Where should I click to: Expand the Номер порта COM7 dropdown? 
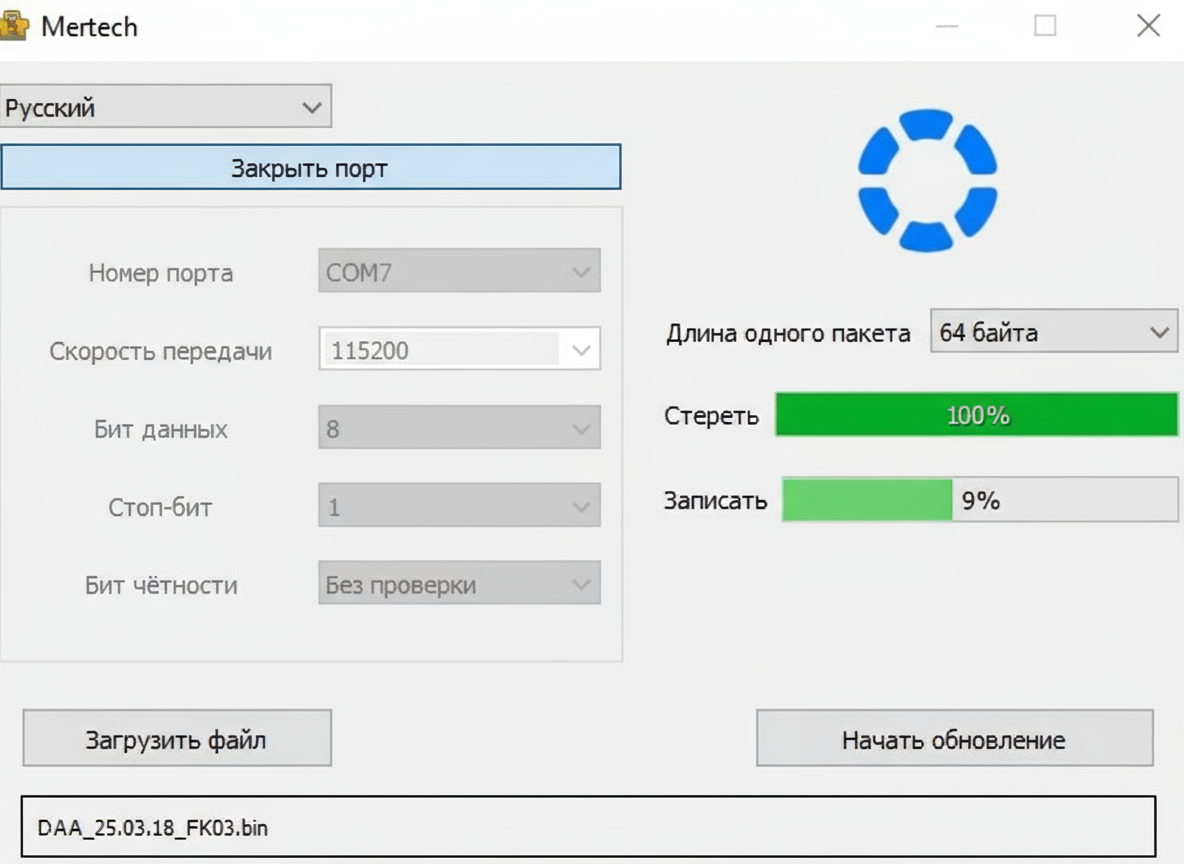460,272
